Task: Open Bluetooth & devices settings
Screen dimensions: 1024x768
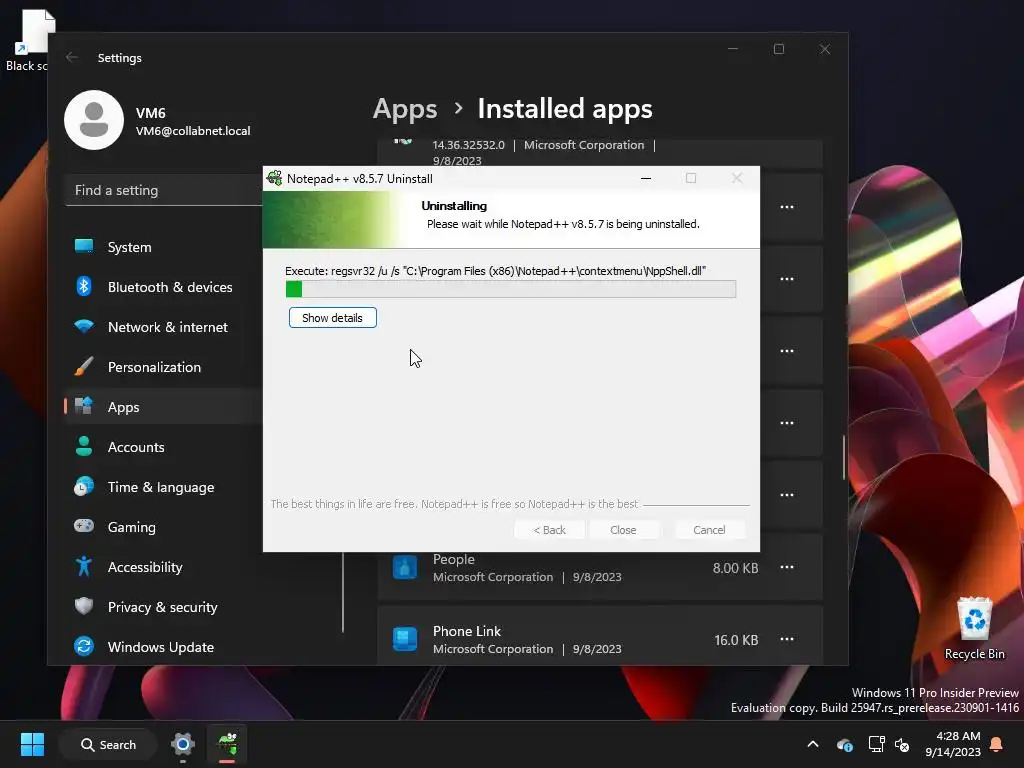Action: coord(163,287)
